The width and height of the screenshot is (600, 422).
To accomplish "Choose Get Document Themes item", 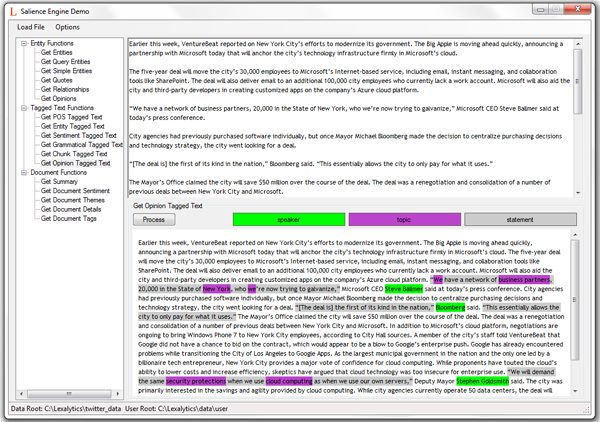I will pos(75,199).
